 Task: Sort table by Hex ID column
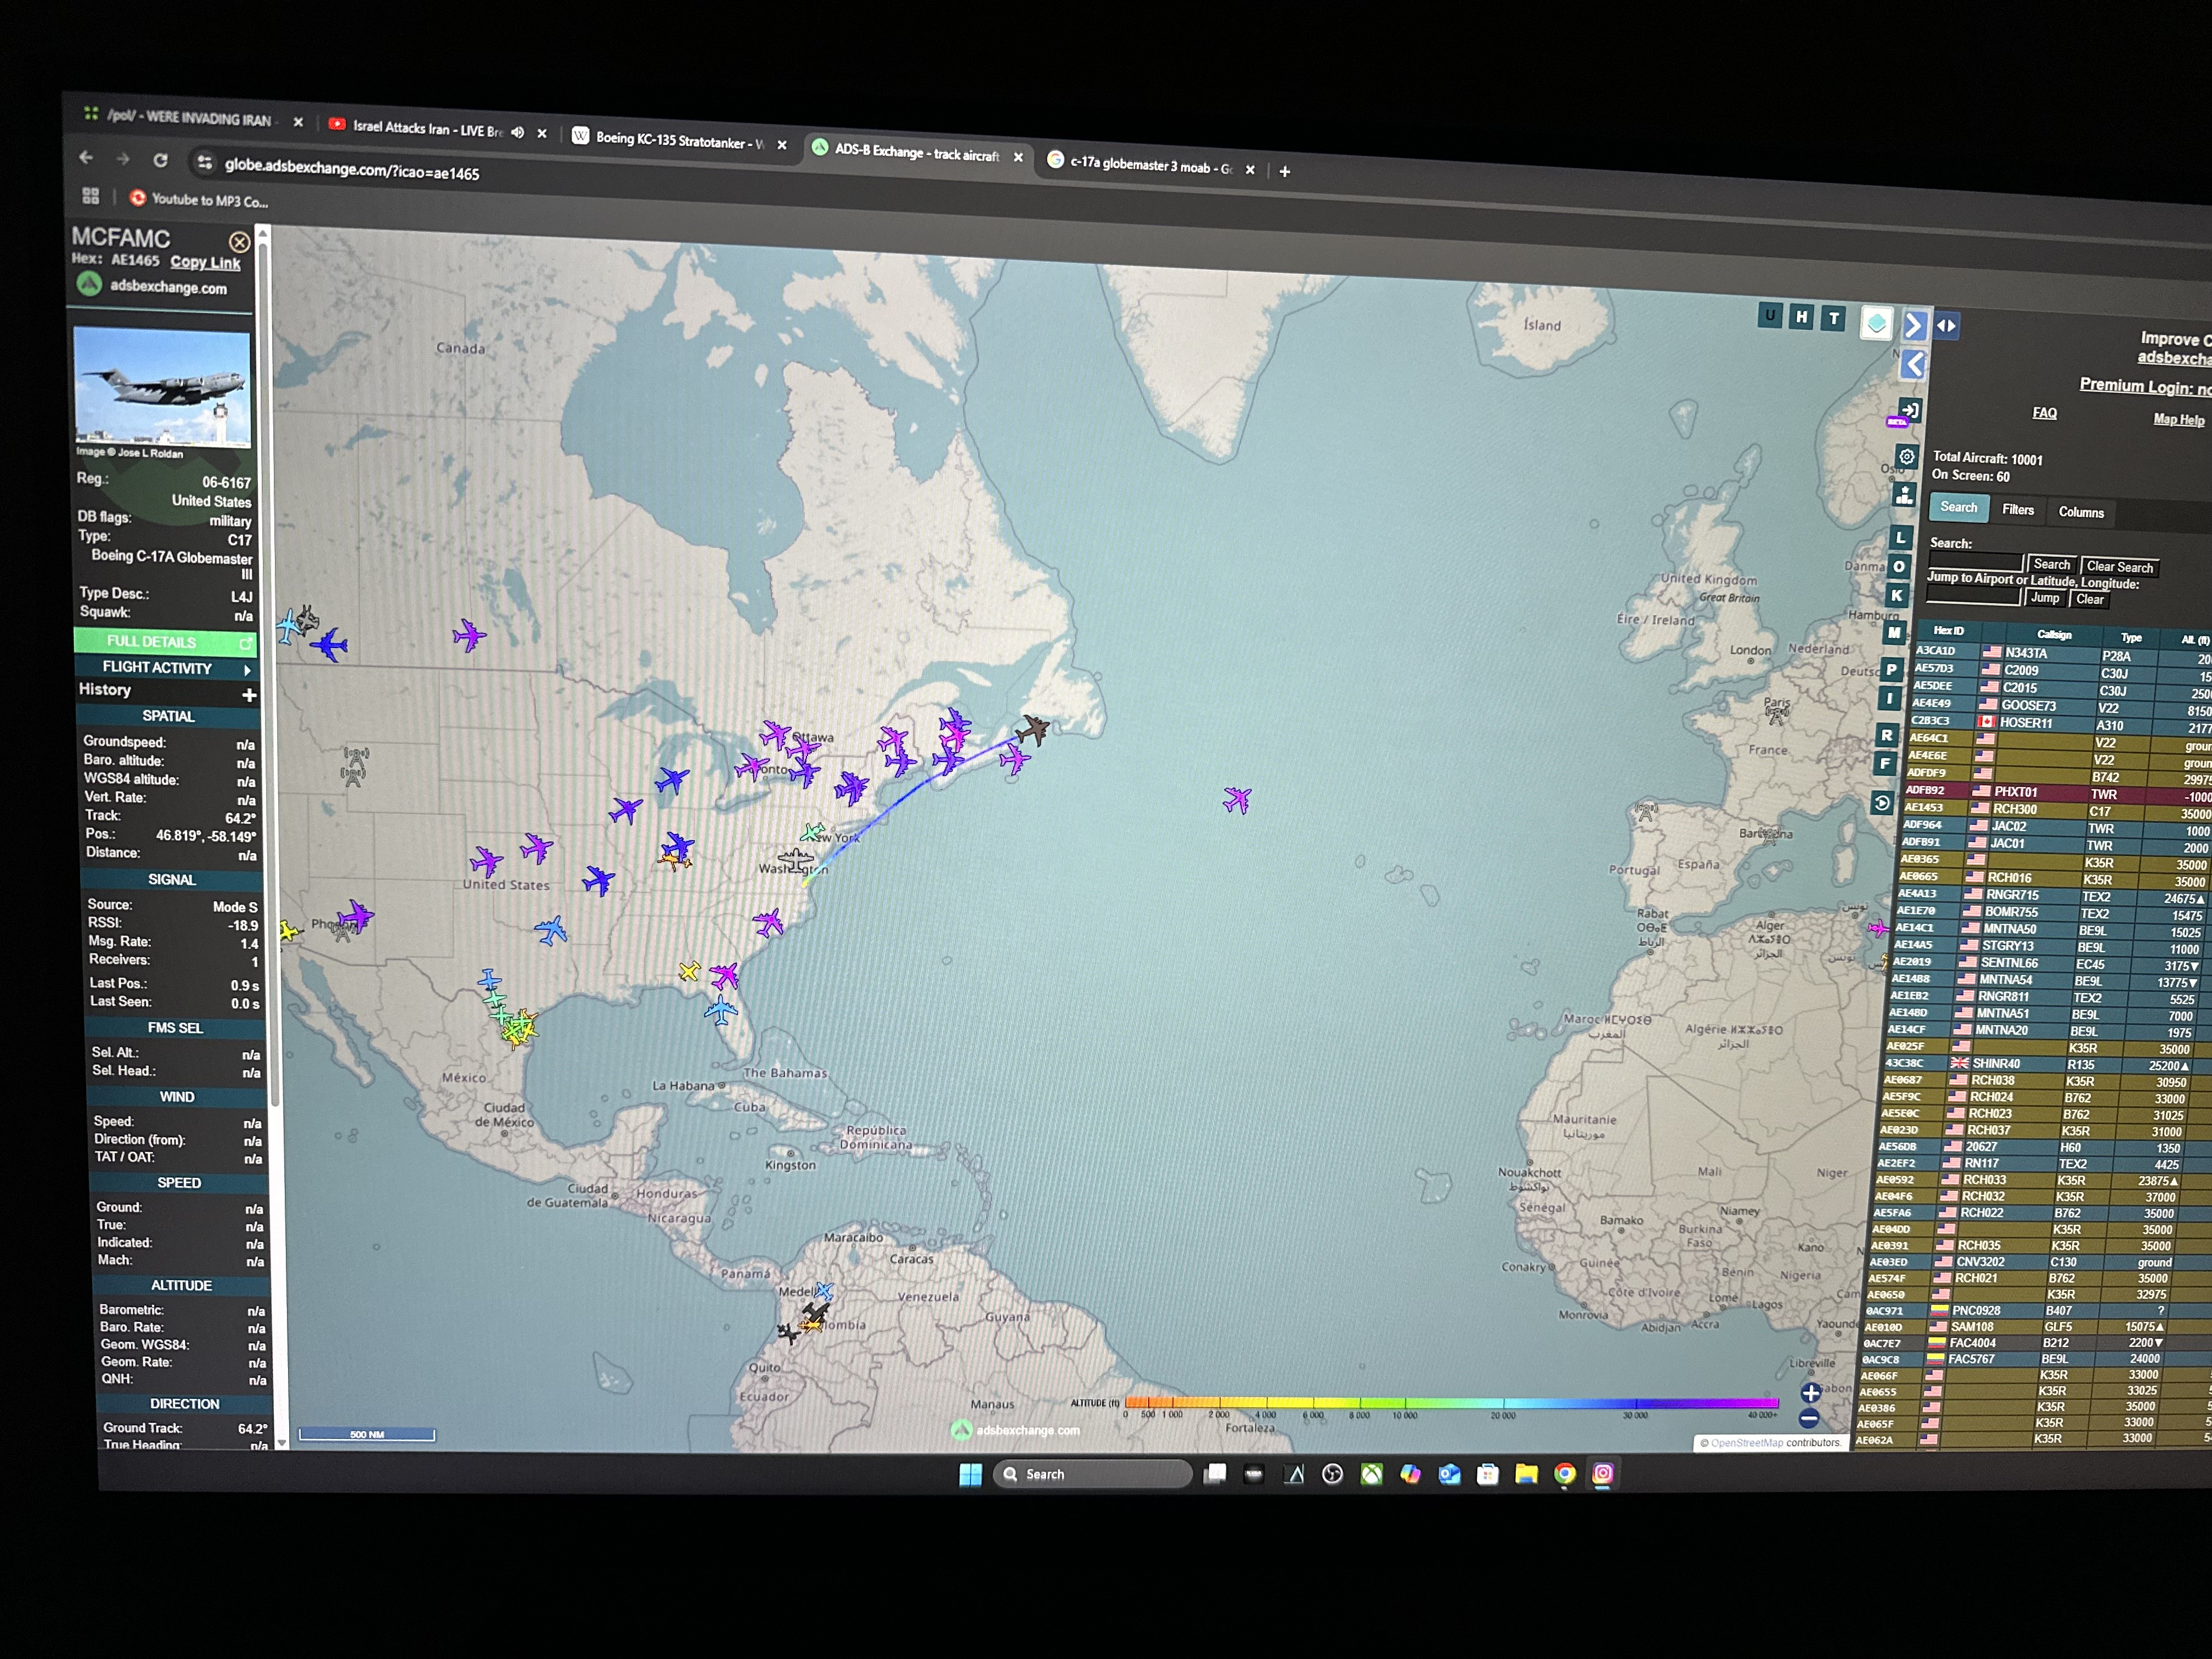tap(1948, 631)
